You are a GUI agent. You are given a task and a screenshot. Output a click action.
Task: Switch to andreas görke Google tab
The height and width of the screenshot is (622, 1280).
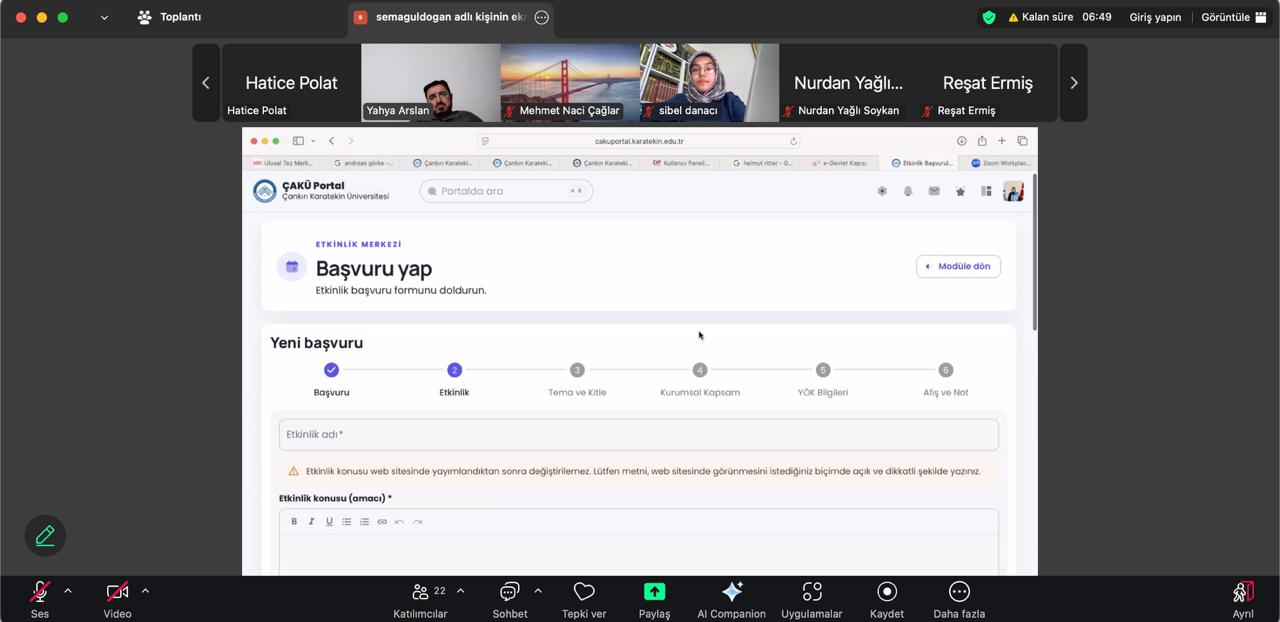tap(362, 163)
